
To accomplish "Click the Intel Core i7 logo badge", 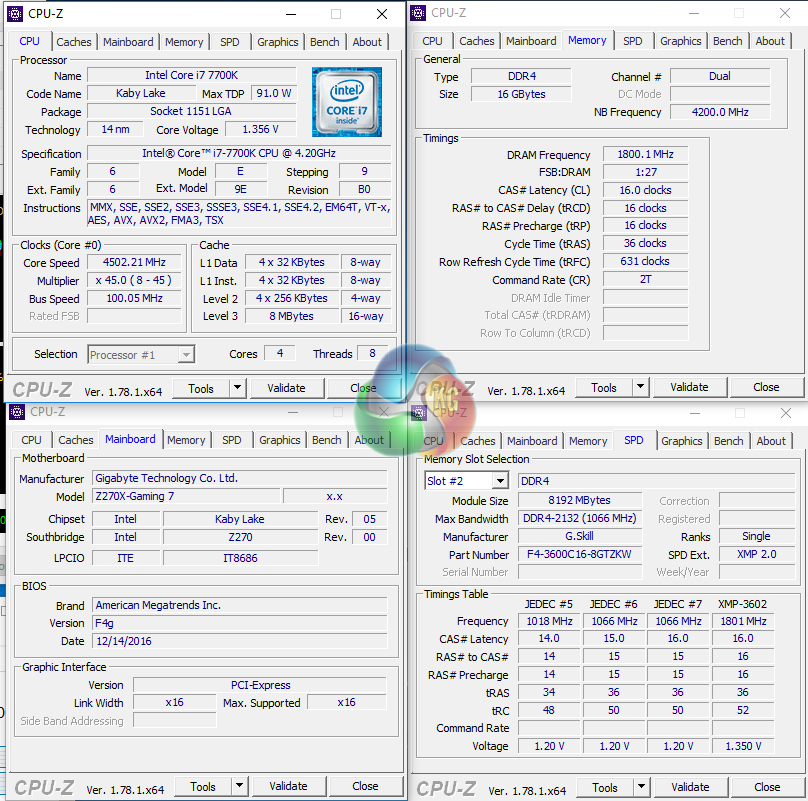I will [x=346, y=102].
